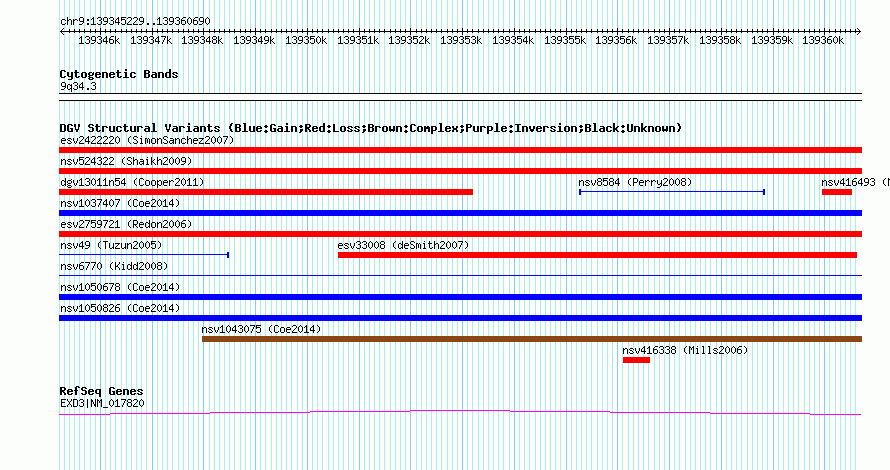Select the nsv1043075 brown complex bar
This screenshot has width=890, height=470.
pos(532,339)
